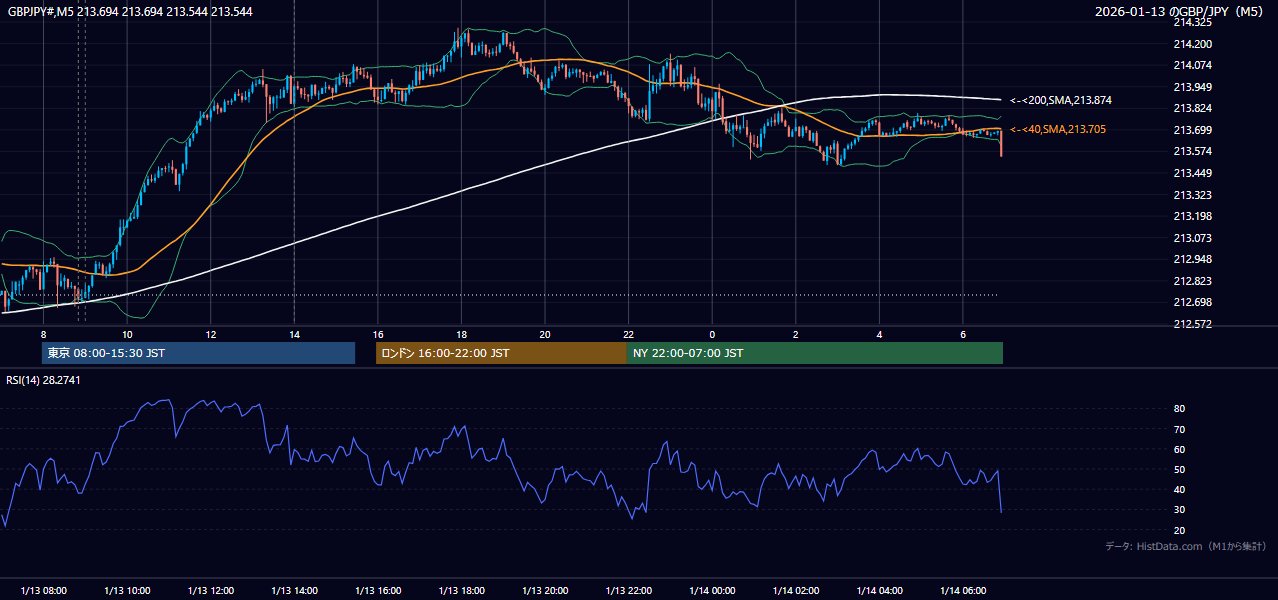Image resolution: width=1278 pixels, height=600 pixels.
Task: Click price axis label 212.948
Action: 1192,259
